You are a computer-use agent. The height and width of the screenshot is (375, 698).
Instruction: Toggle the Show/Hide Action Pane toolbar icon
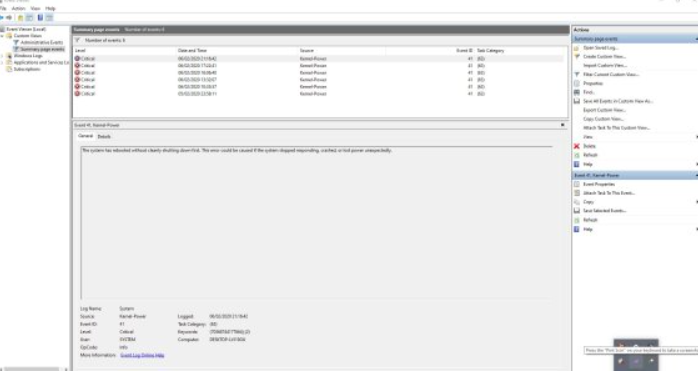pyautogui.click(x=49, y=17)
